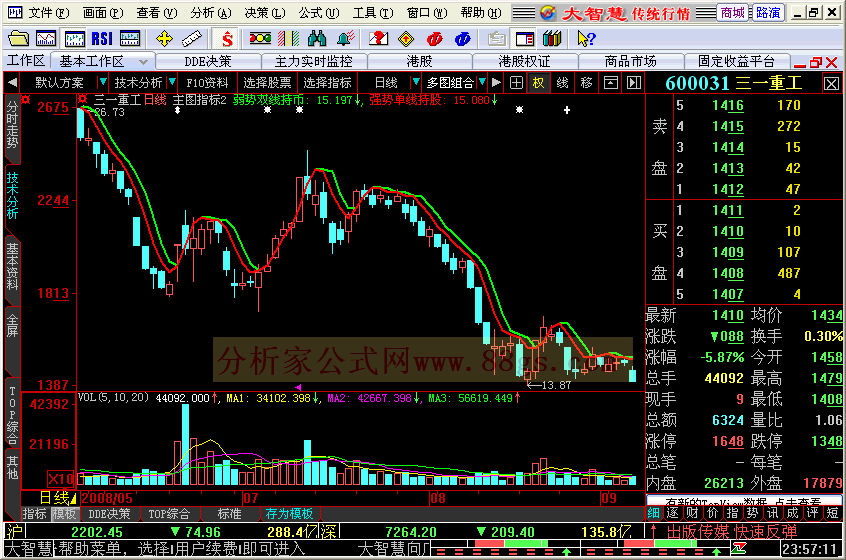
Task: Open the 工具(T) menu
Action: pyautogui.click(x=372, y=12)
